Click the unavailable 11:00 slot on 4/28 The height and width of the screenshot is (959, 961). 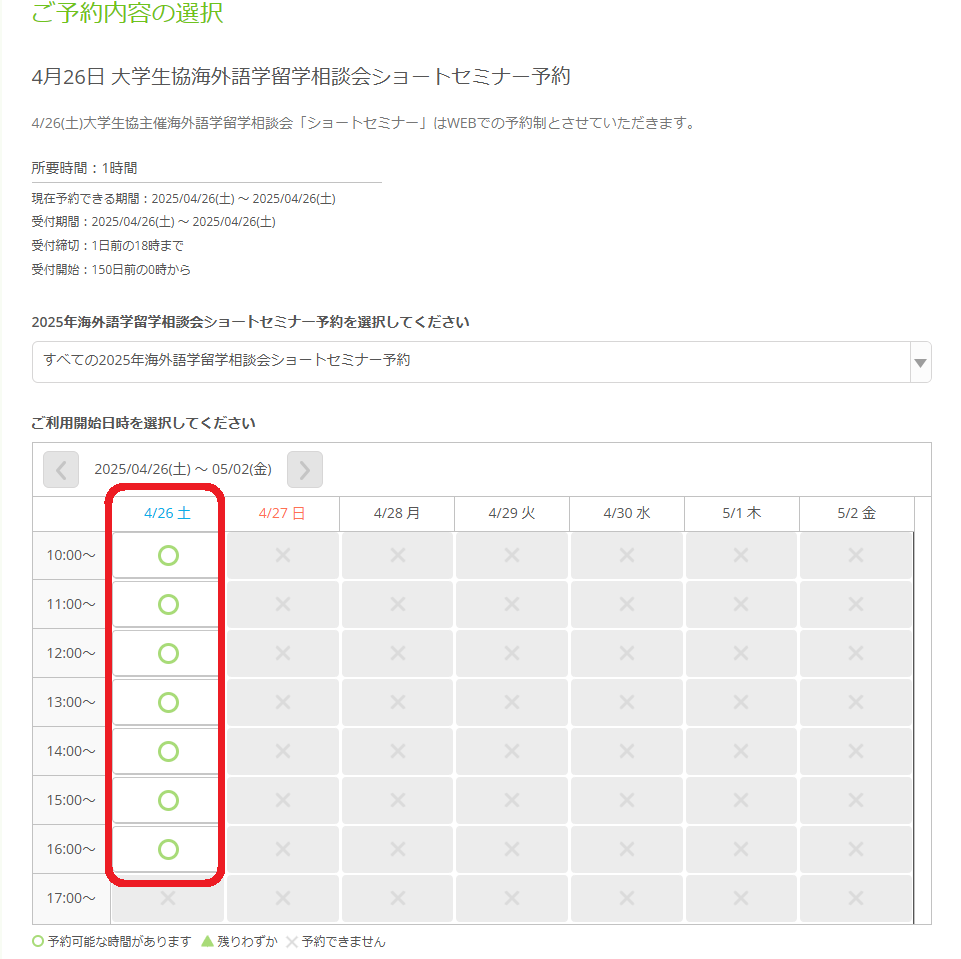(398, 604)
